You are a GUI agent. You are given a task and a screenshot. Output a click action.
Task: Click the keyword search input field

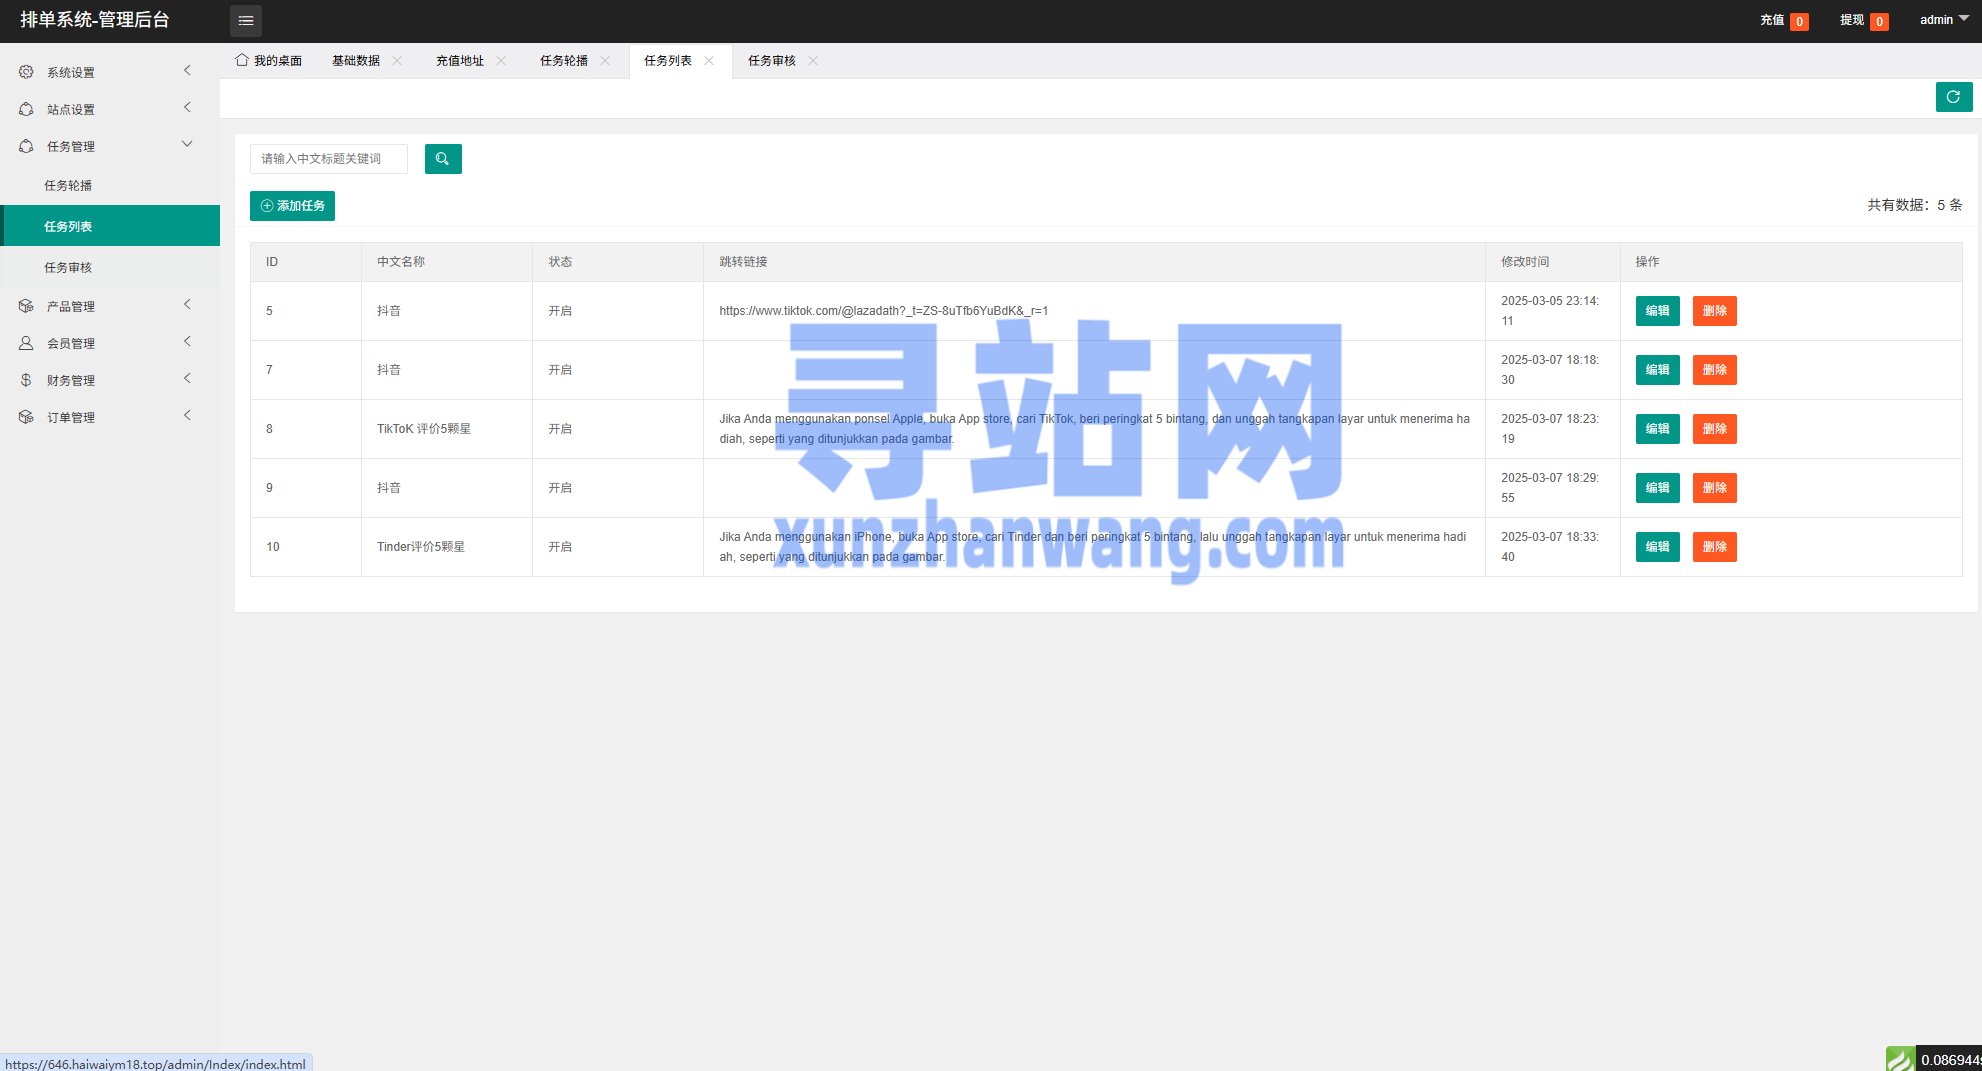[x=329, y=159]
